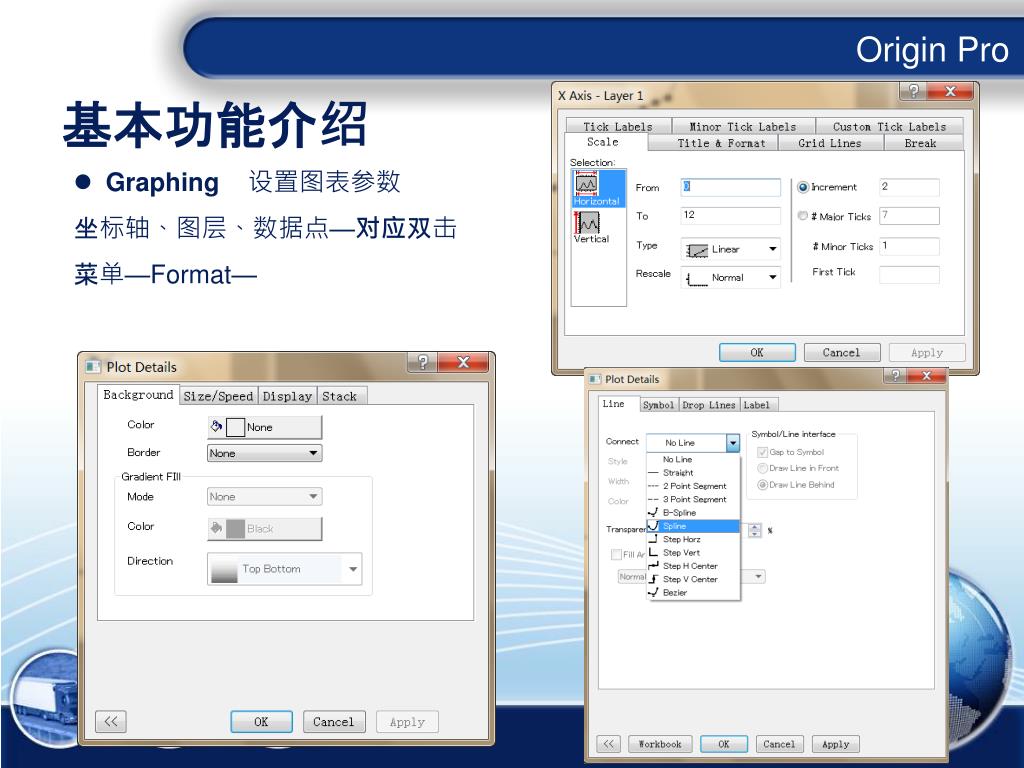
Task: Click the Gradient Fill Black color swatch
Action: point(264,528)
